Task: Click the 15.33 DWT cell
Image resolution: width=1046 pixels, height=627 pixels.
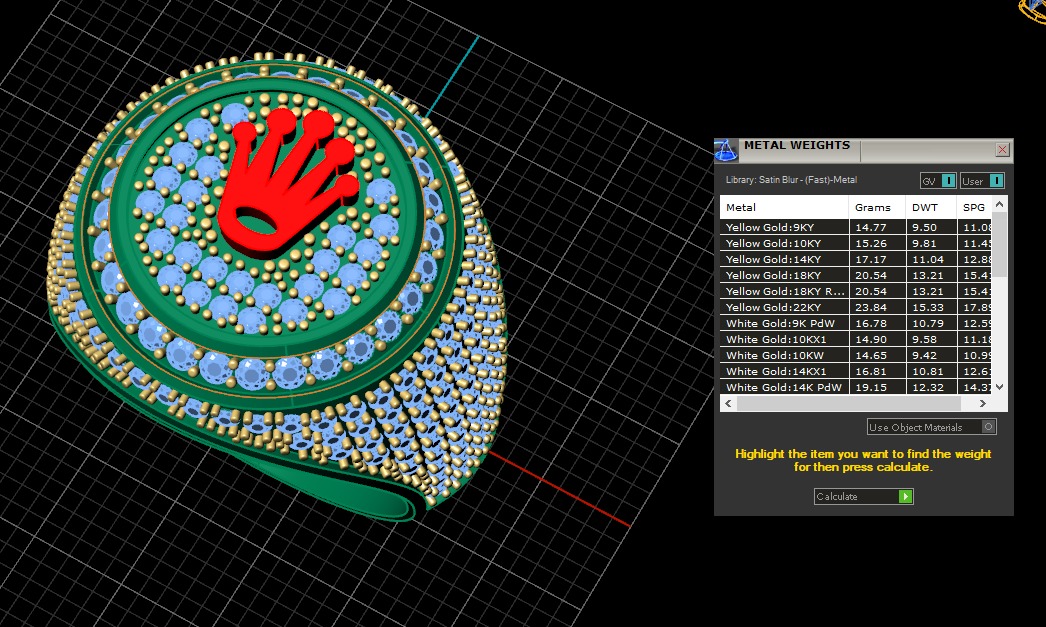Action: (931, 307)
